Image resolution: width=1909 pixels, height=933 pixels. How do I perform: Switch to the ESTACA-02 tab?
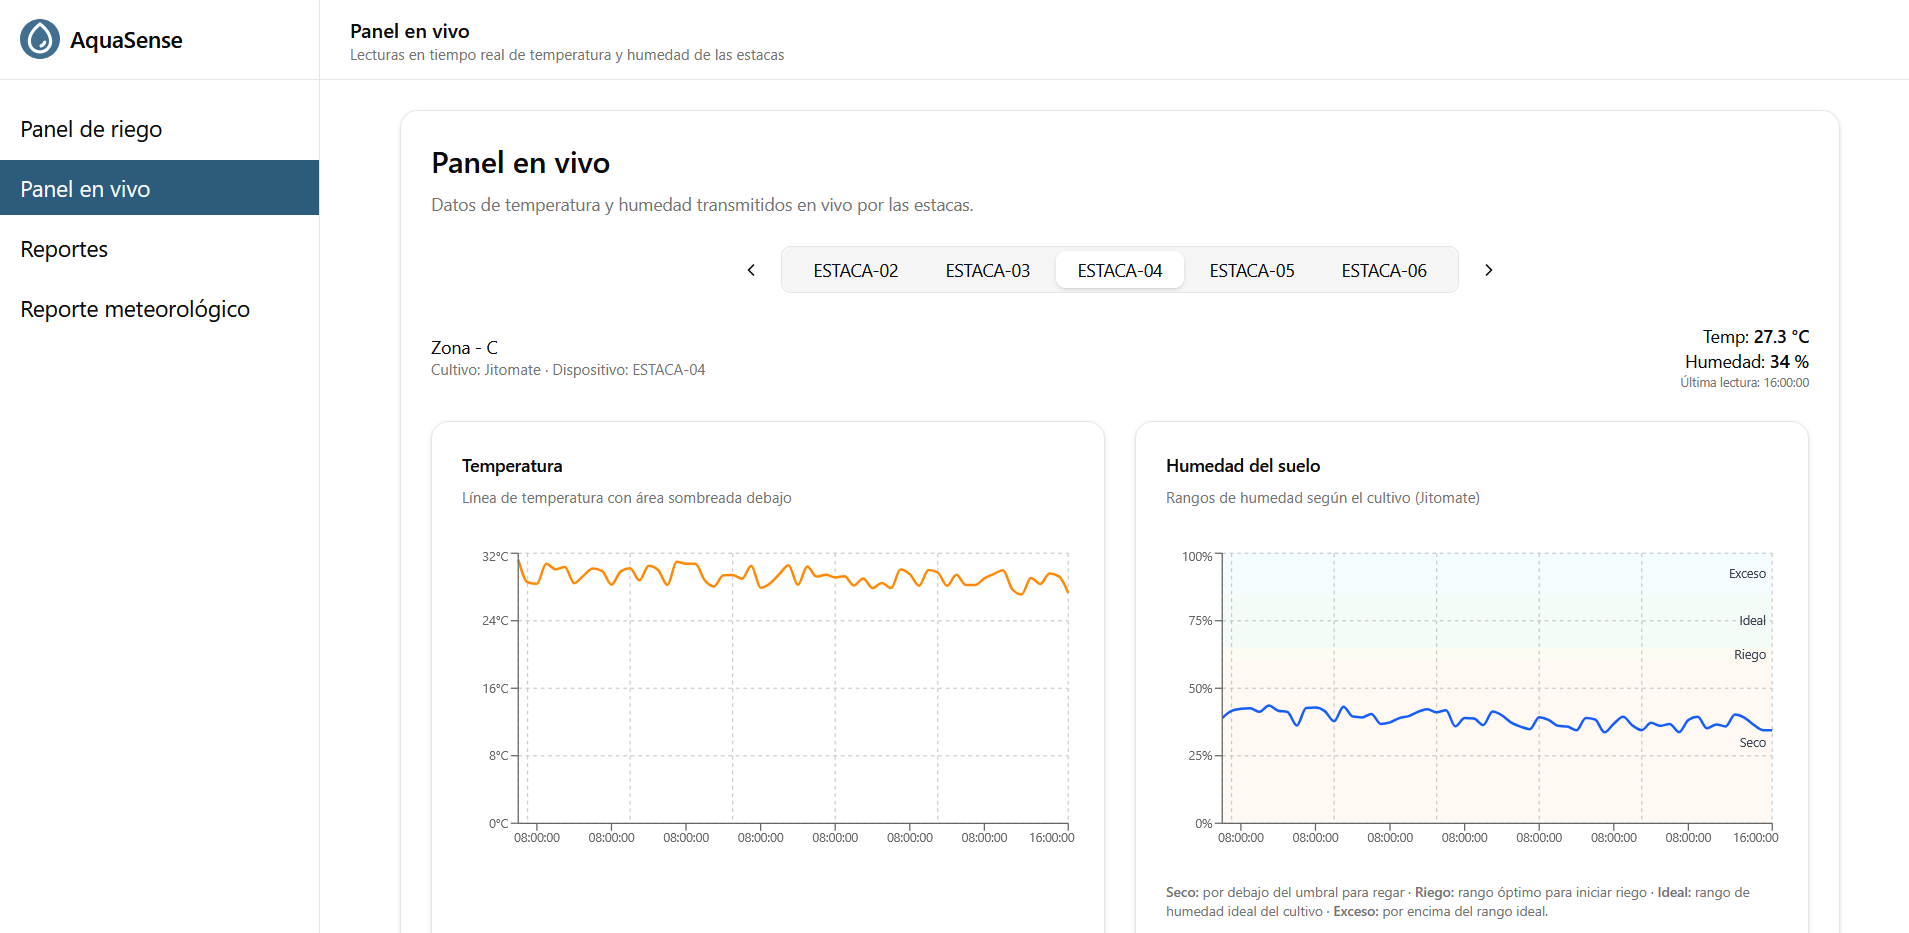pyautogui.click(x=856, y=270)
